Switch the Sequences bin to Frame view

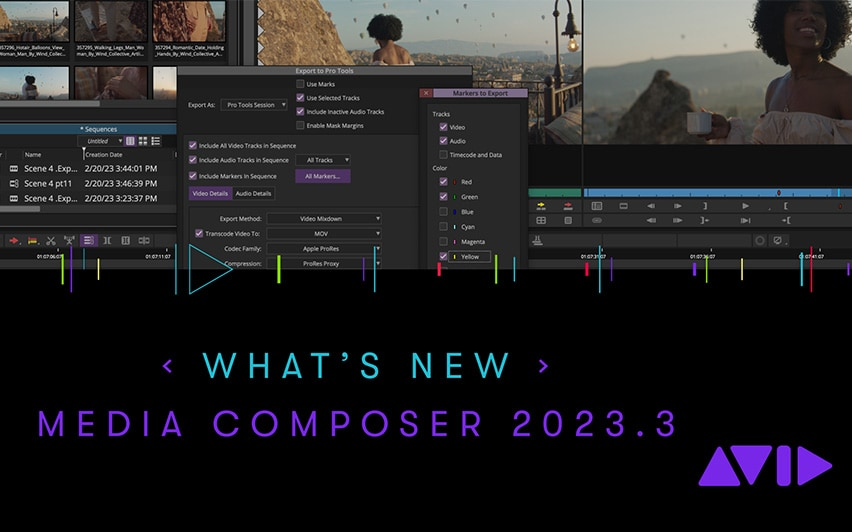pos(143,141)
